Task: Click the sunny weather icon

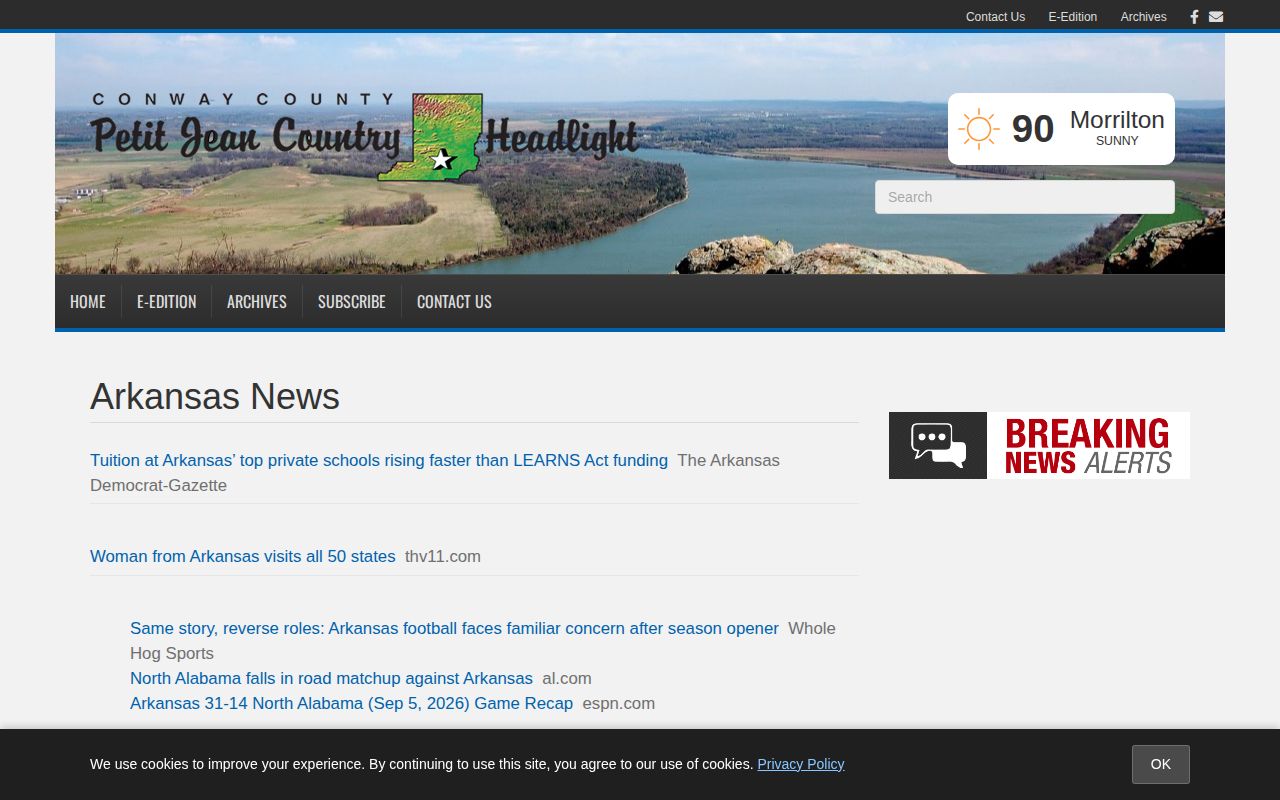Action: 978,129
